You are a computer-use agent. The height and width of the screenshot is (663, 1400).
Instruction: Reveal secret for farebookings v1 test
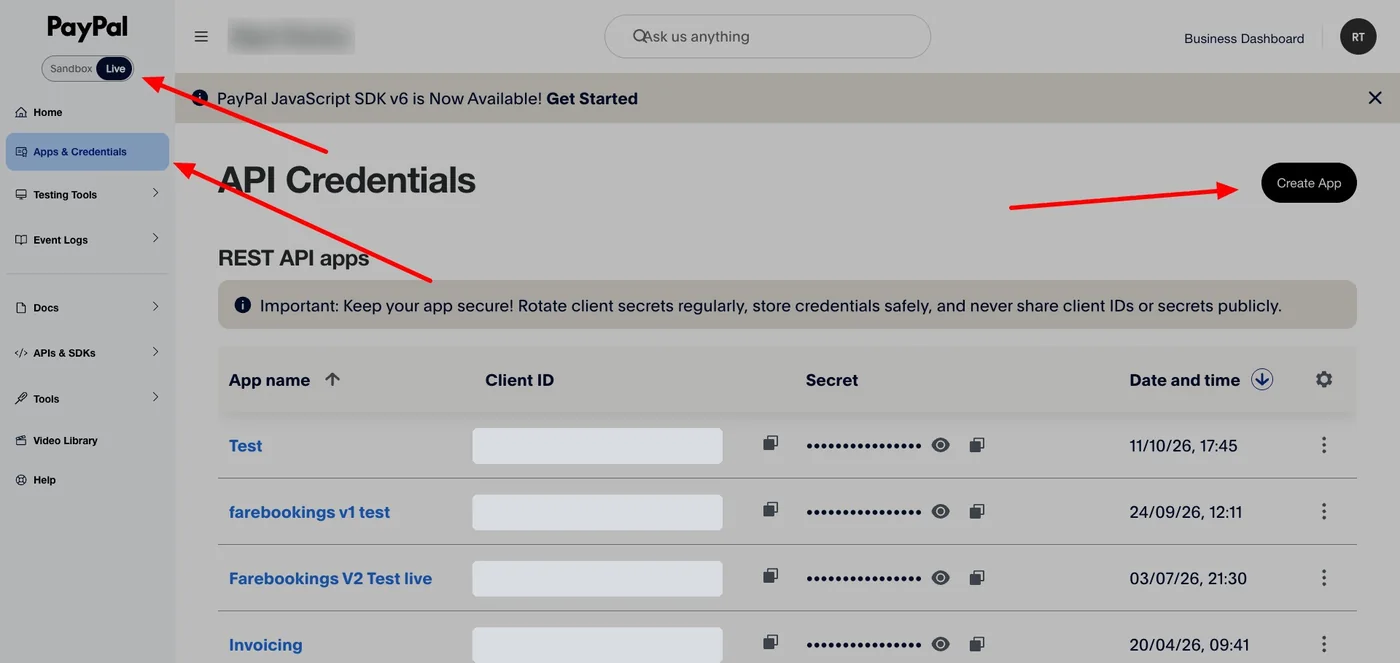point(941,512)
